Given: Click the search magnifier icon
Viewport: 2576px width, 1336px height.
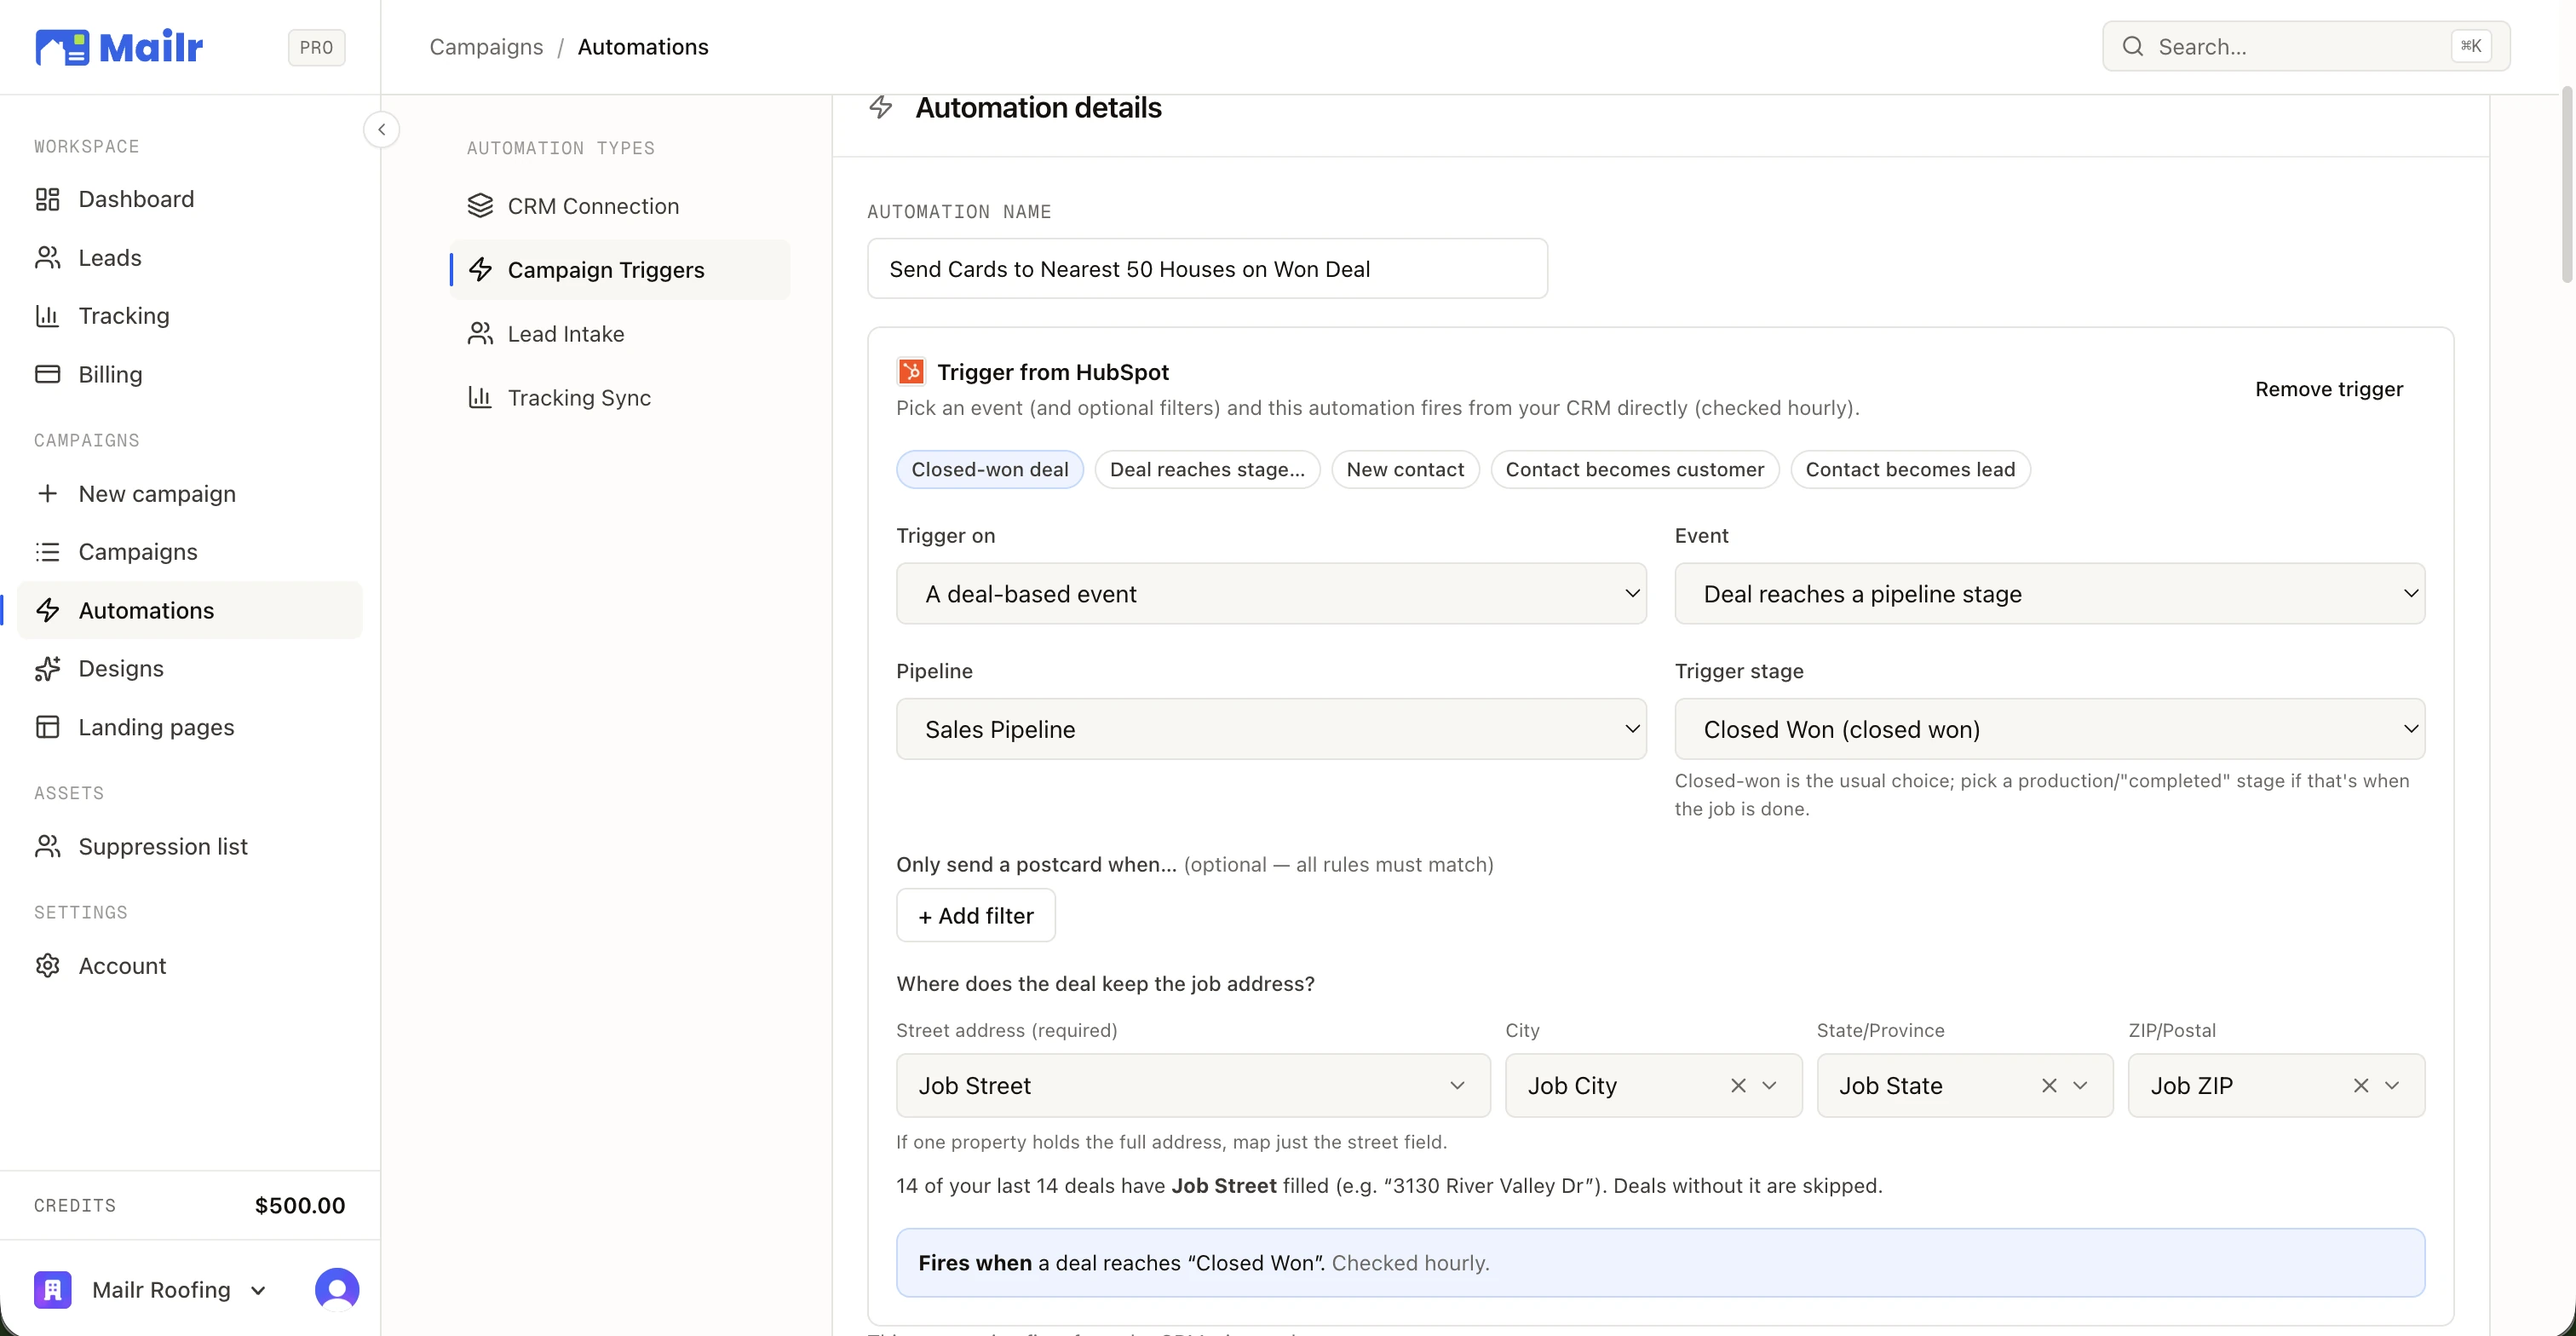Looking at the screenshot, I should click(2133, 46).
